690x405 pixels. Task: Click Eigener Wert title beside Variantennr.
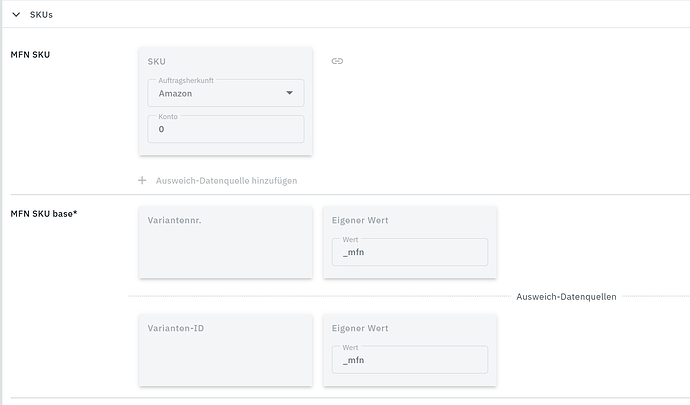pos(358,219)
